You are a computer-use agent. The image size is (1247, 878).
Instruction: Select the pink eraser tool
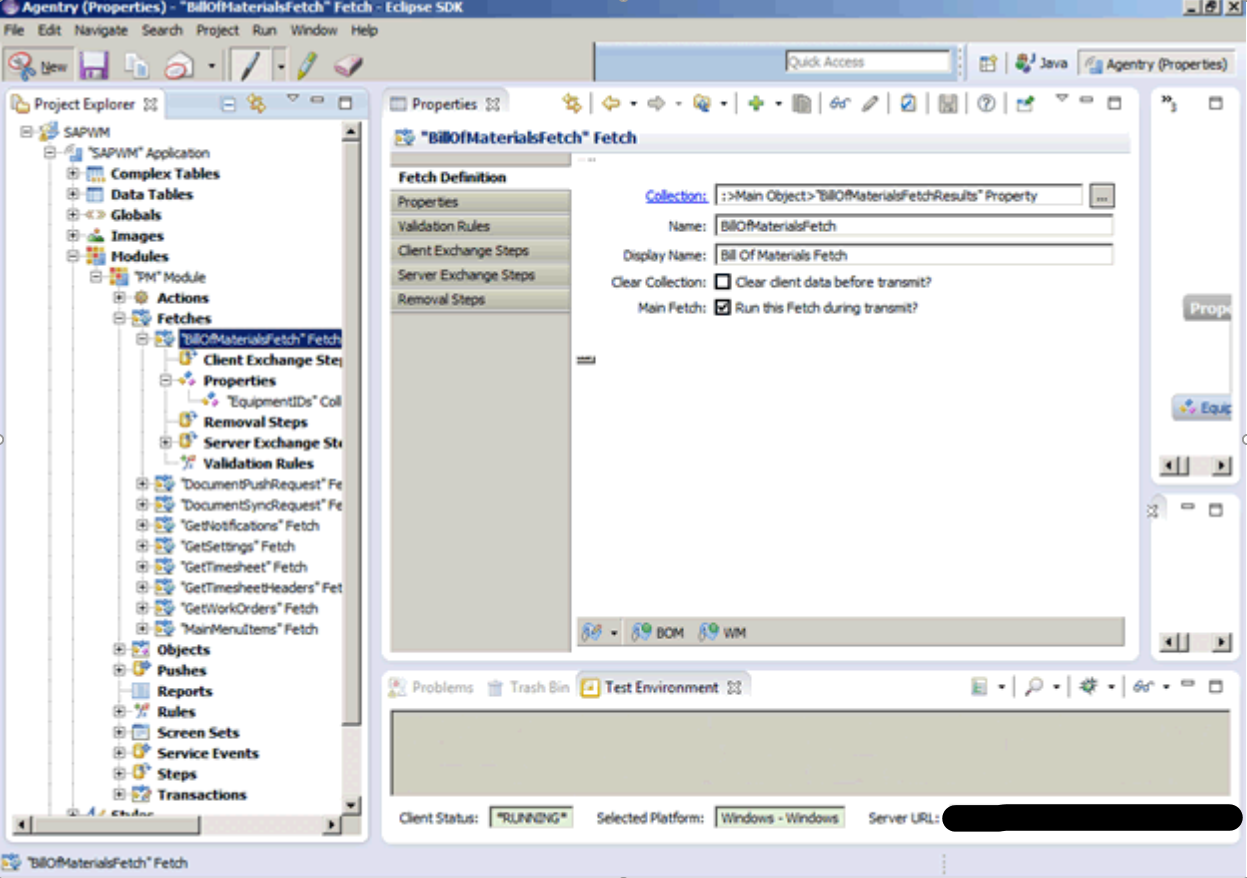pos(347,66)
